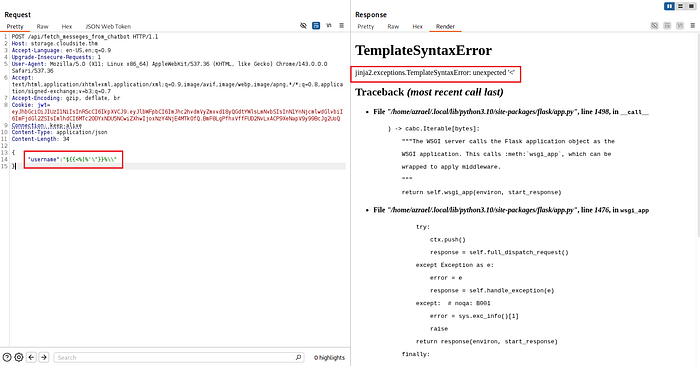
Task: Switch to side-by-side layout view
Action: (x=669, y=6)
